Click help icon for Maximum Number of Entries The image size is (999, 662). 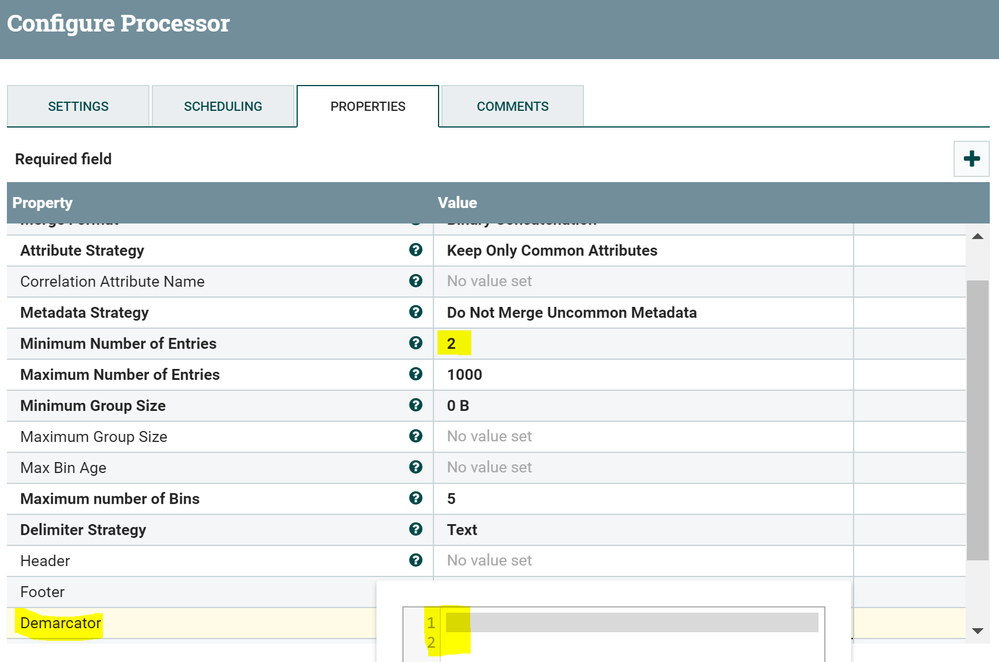(x=416, y=374)
